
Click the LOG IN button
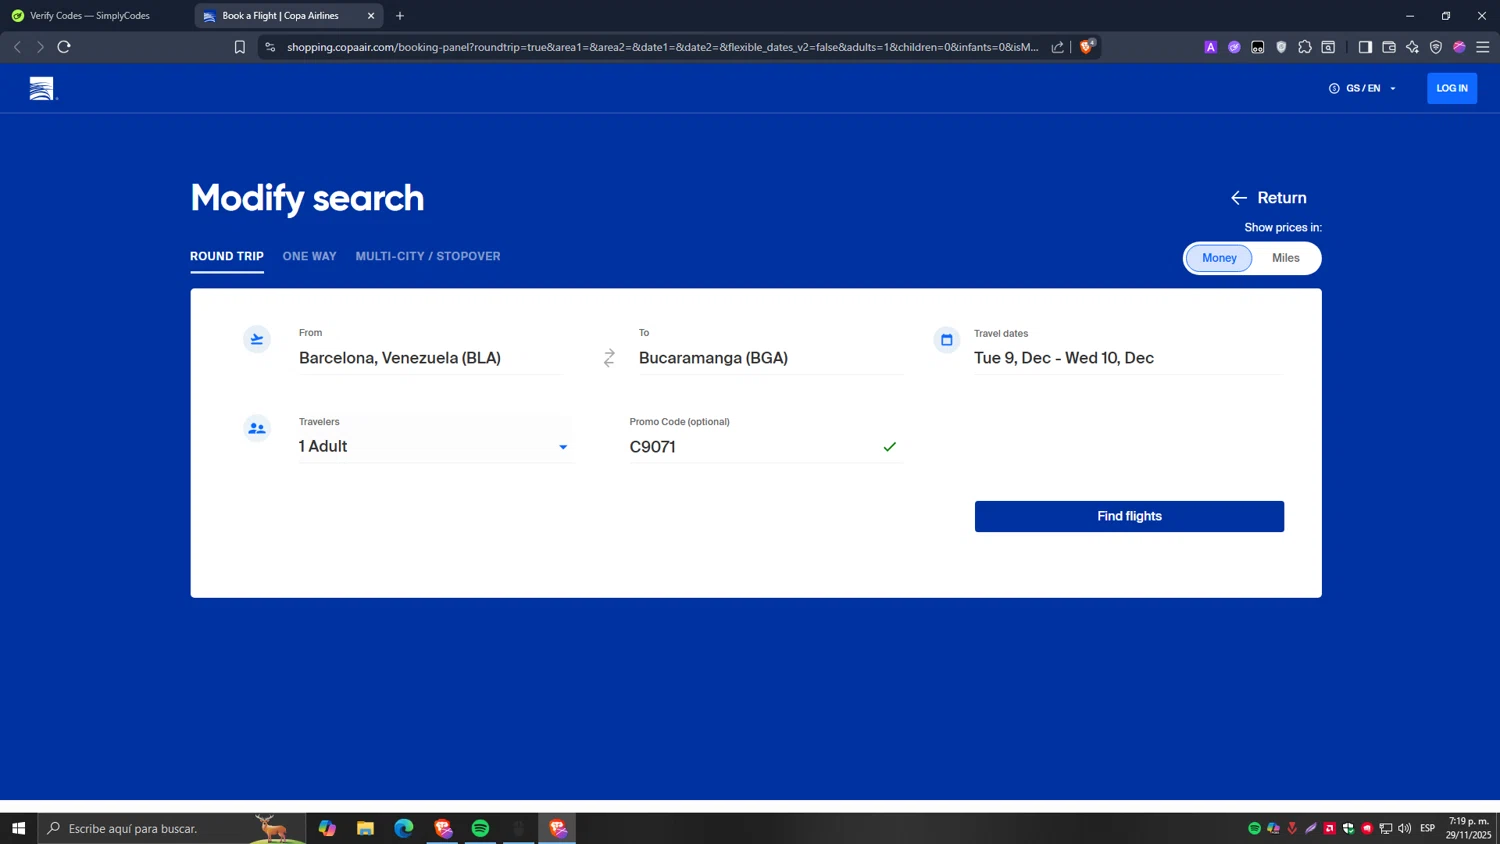click(1451, 88)
